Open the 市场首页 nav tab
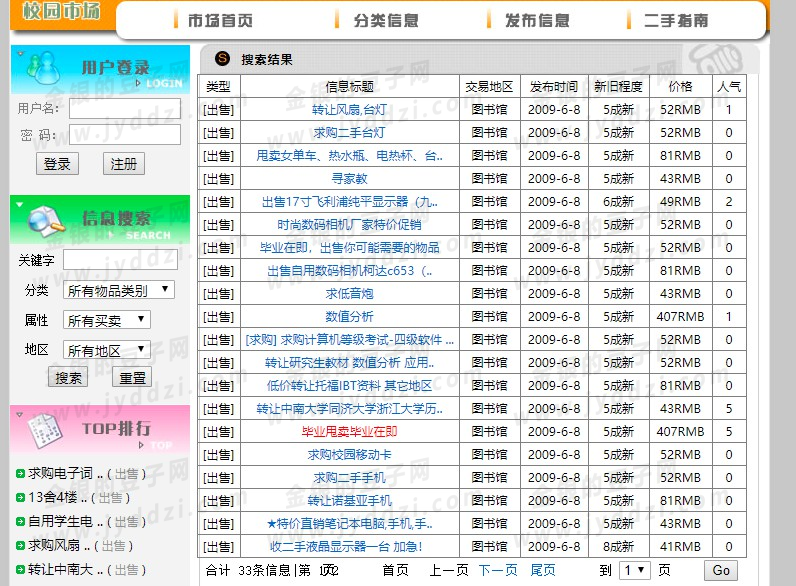This screenshot has height=586, width=796. [x=220, y=20]
